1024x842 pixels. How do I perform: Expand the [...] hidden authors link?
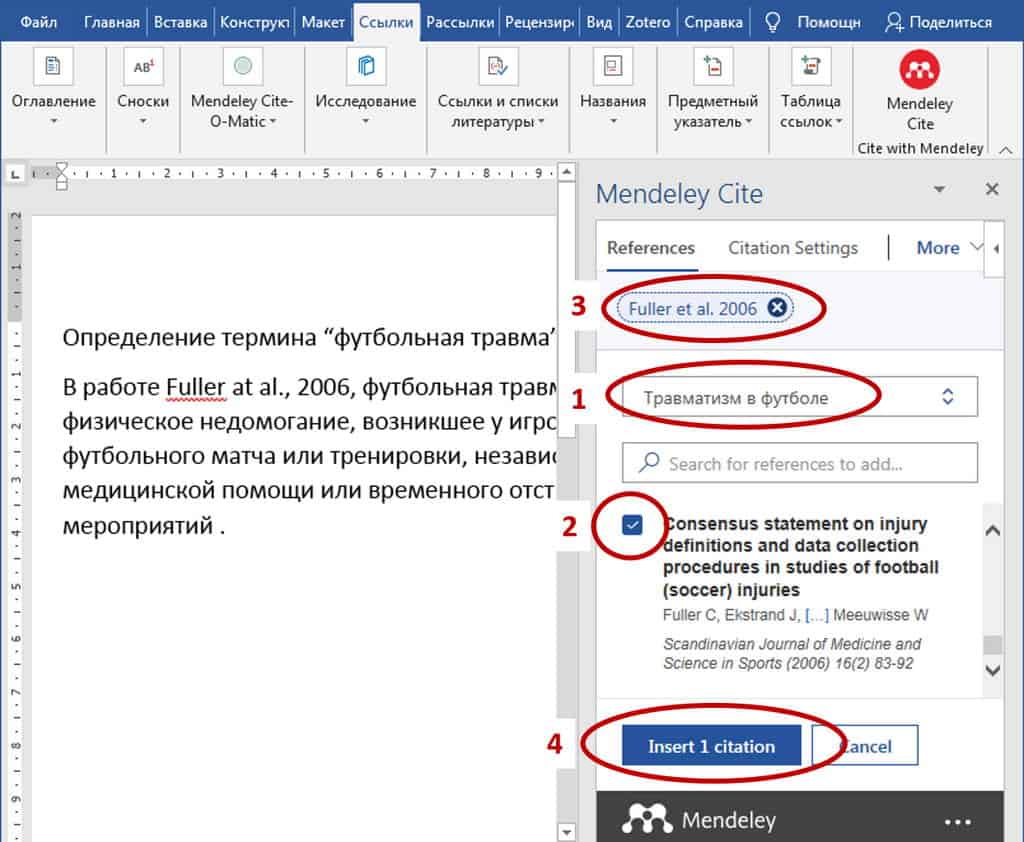tap(817, 615)
